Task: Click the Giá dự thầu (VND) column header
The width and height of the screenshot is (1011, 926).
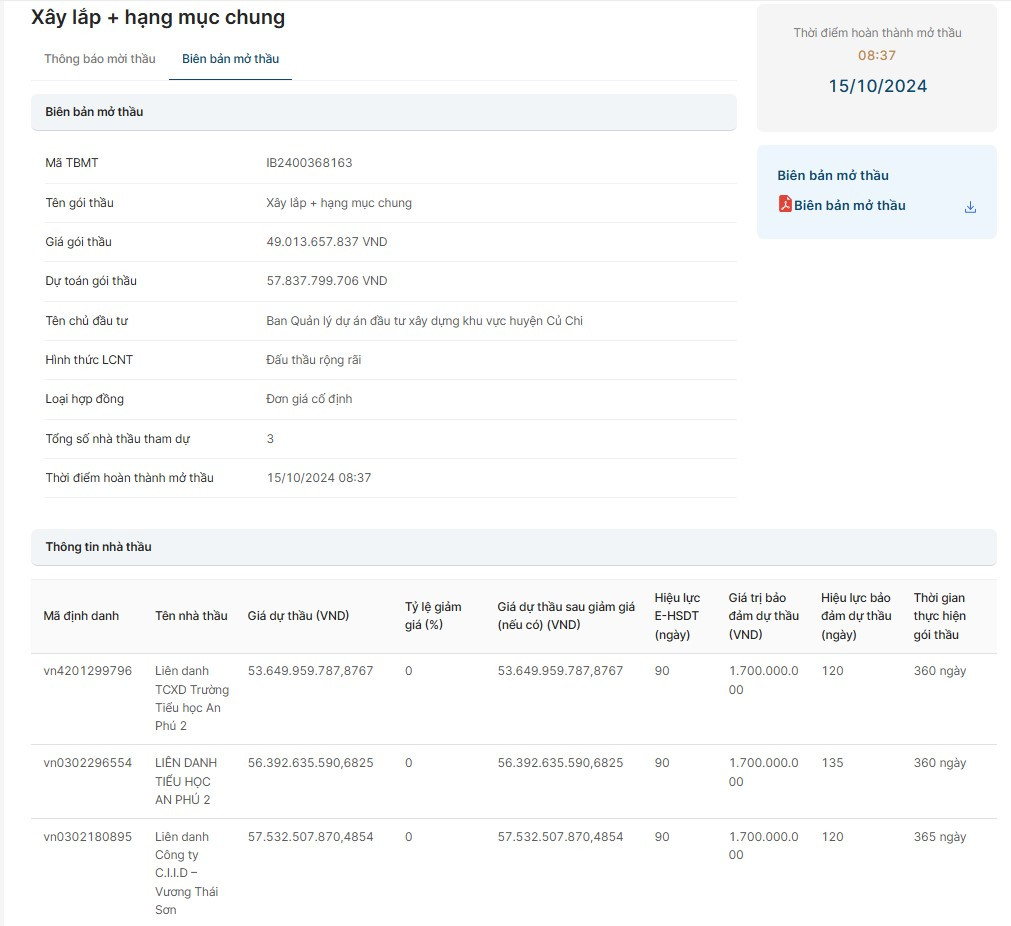Action: [298, 616]
